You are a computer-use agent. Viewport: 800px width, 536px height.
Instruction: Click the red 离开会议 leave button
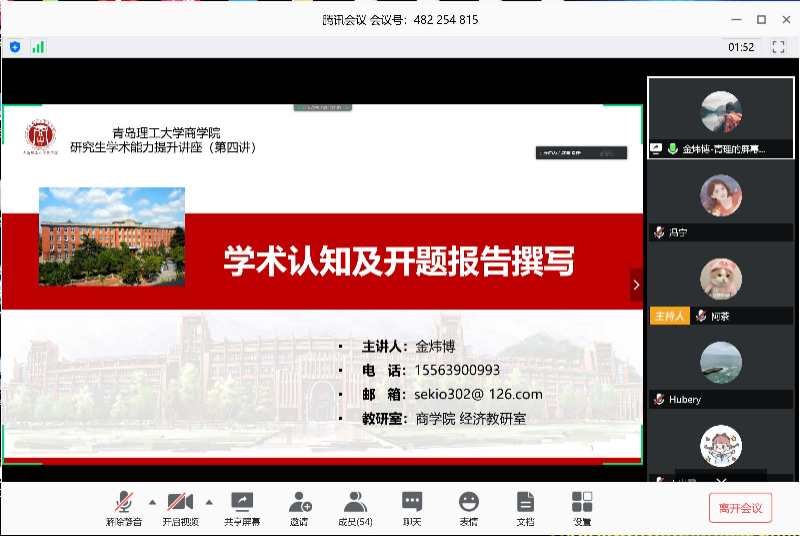(740, 508)
